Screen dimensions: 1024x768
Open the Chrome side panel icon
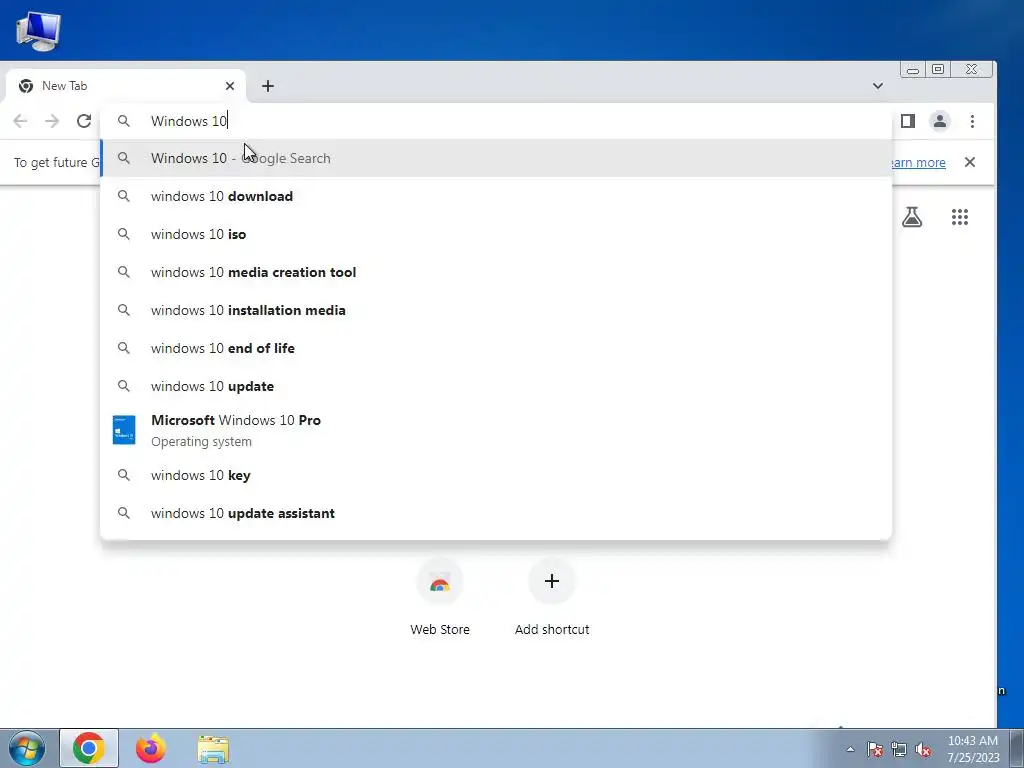(908, 121)
